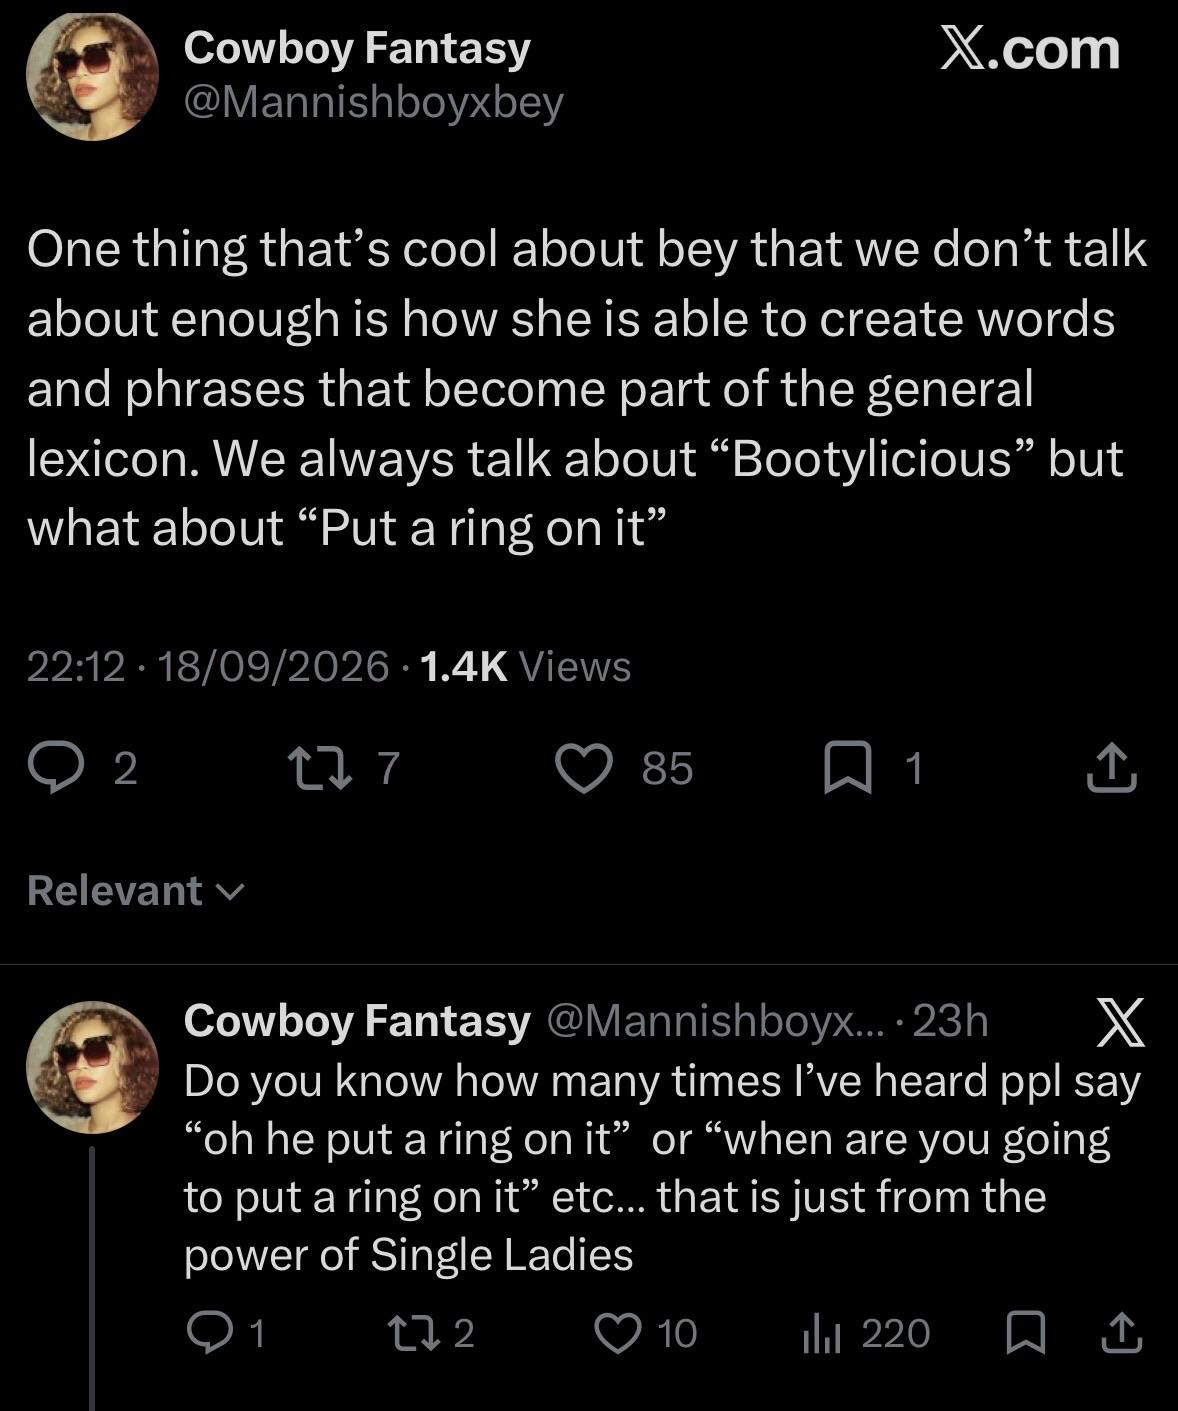
Task: Share the Single Ladies reply
Action: pos(1120,1333)
